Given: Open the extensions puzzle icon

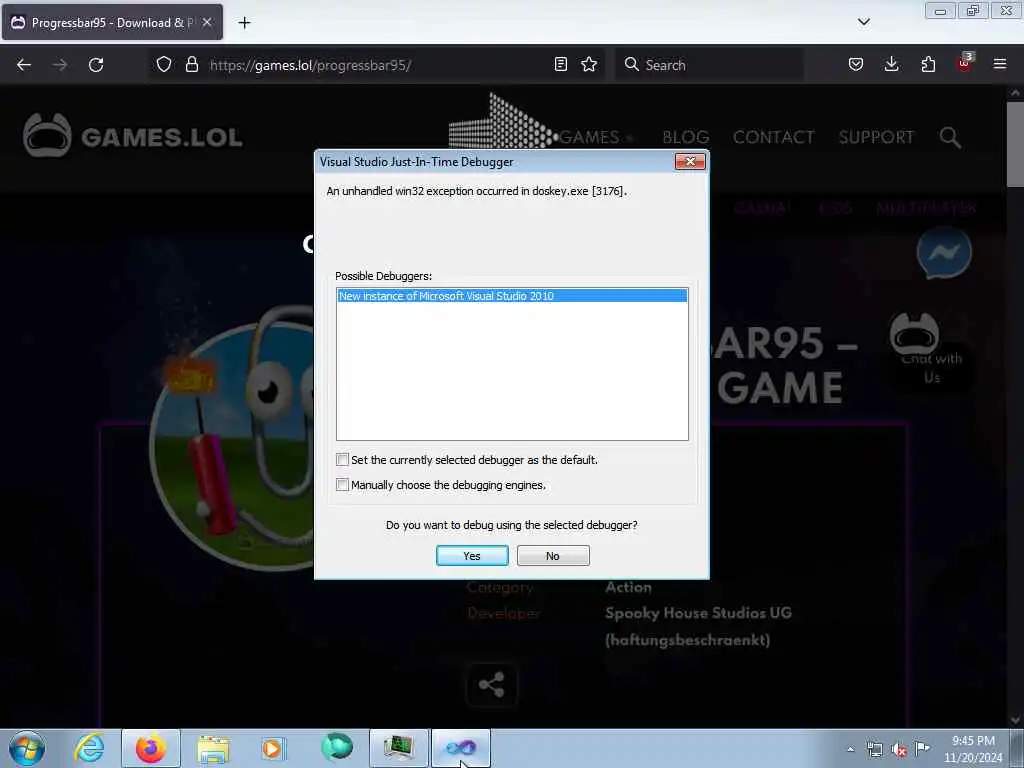Looking at the screenshot, I should [x=928, y=65].
